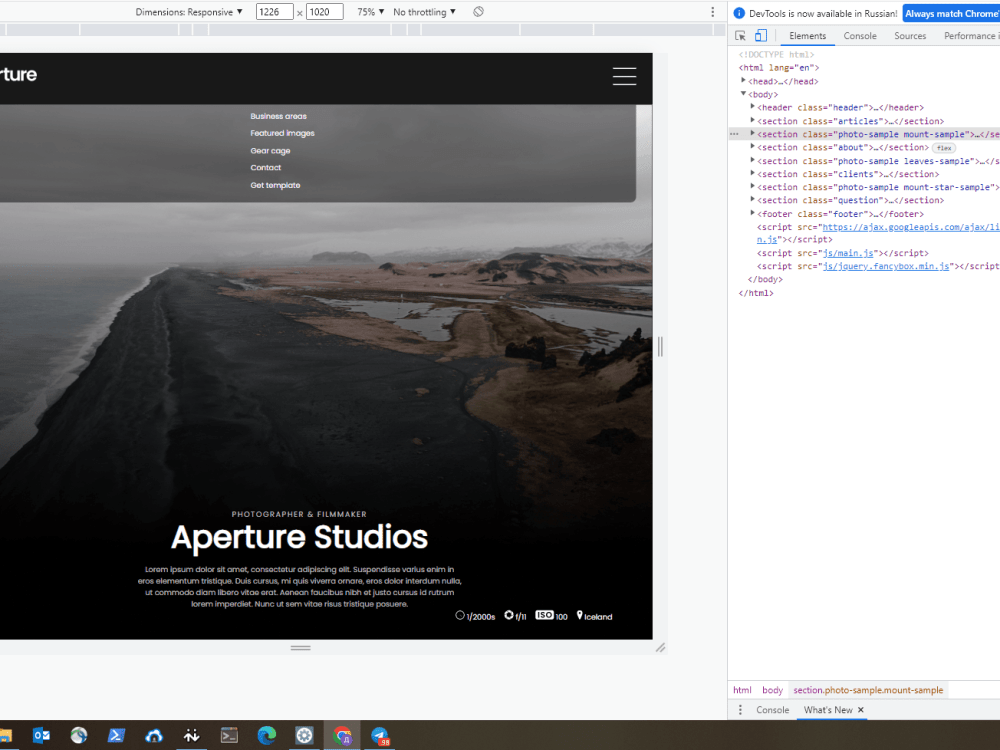Open the Featured images menu link
Viewport: 1000px width, 750px height.
[x=283, y=133]
